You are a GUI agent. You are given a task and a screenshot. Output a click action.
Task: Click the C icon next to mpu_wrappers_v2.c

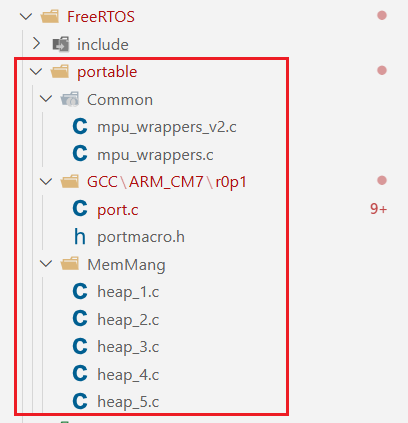coord(80,127)
